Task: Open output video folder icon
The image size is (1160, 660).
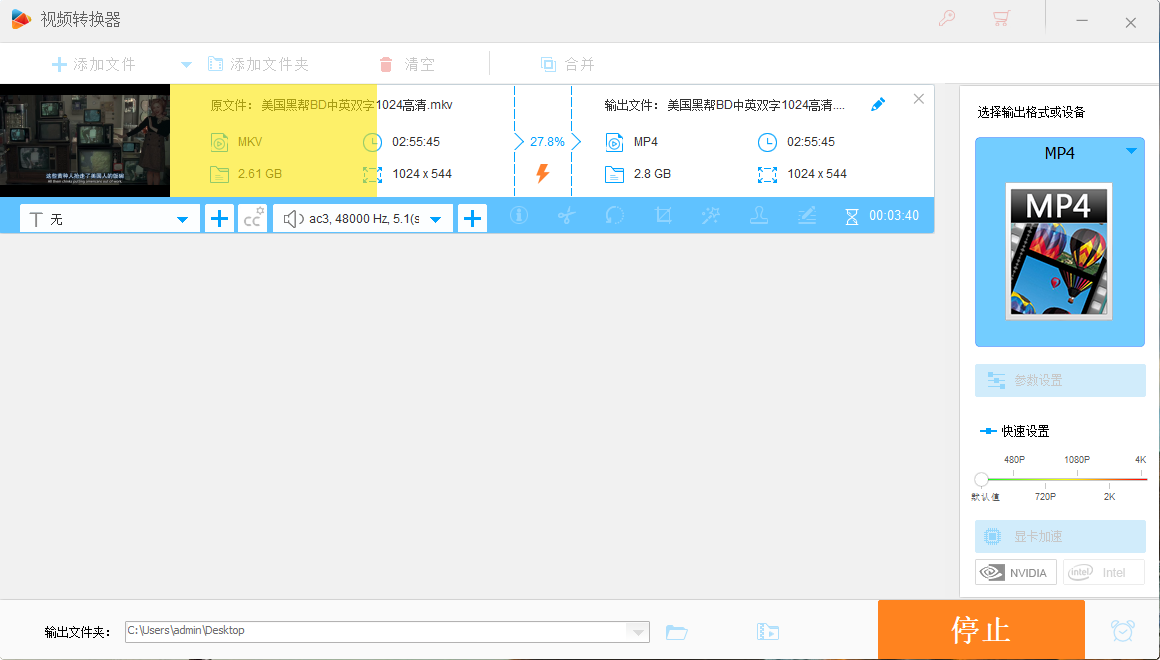Action: point(768,632)
